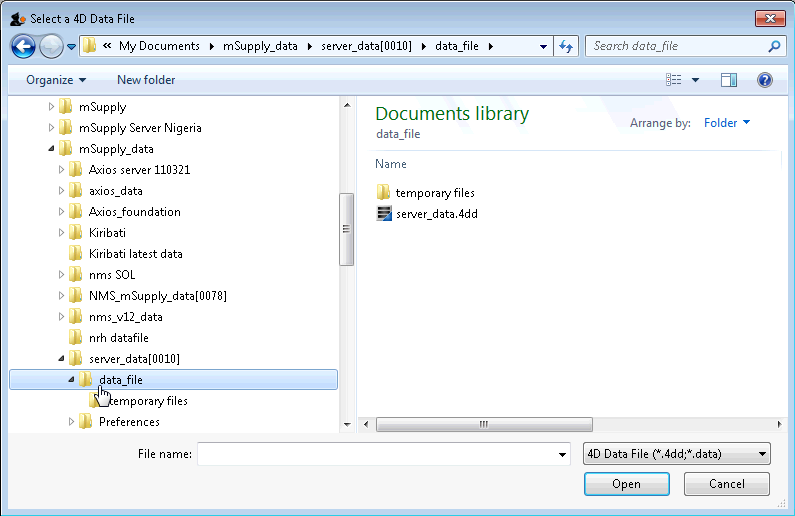Open the File name history dropdown arrow
Viewport: 795px width, 516px height.
tap(563, 454)
